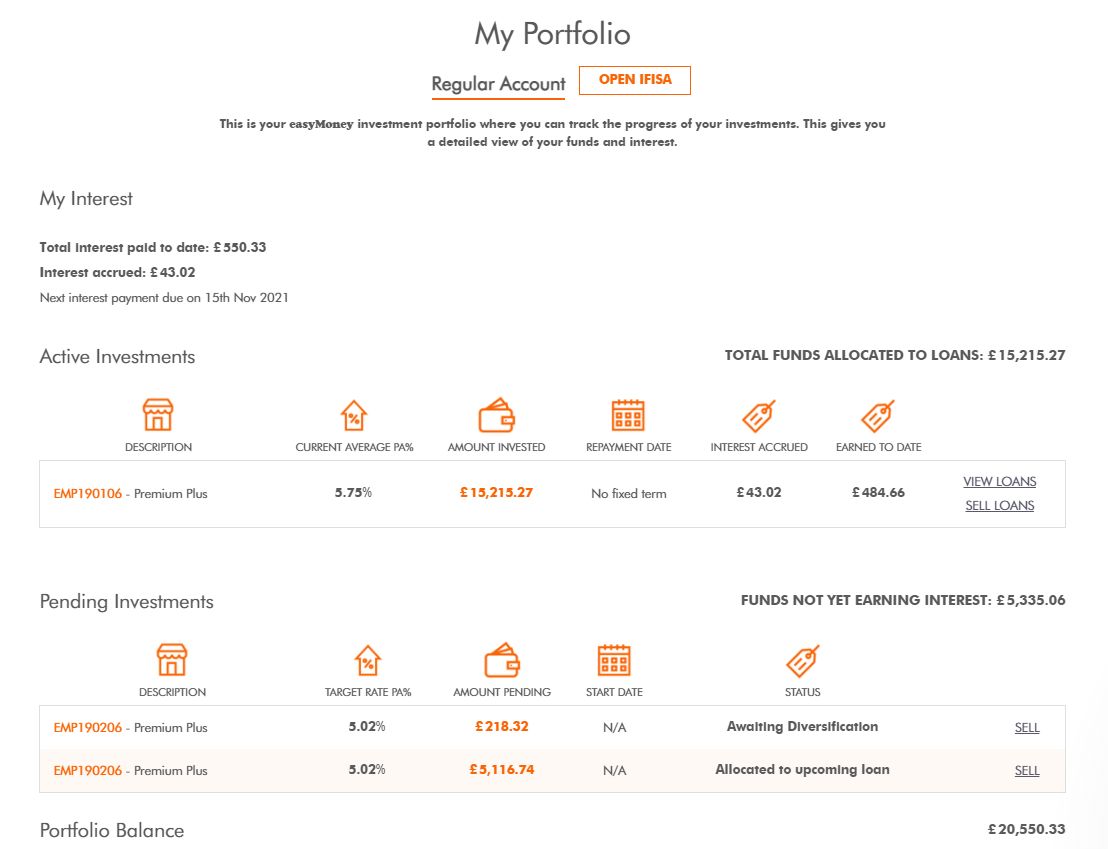This screenshot has width=1108, height=849.
Task: Open EMP190206 in the £5,116.74 row
Action: tap(88, 771)
